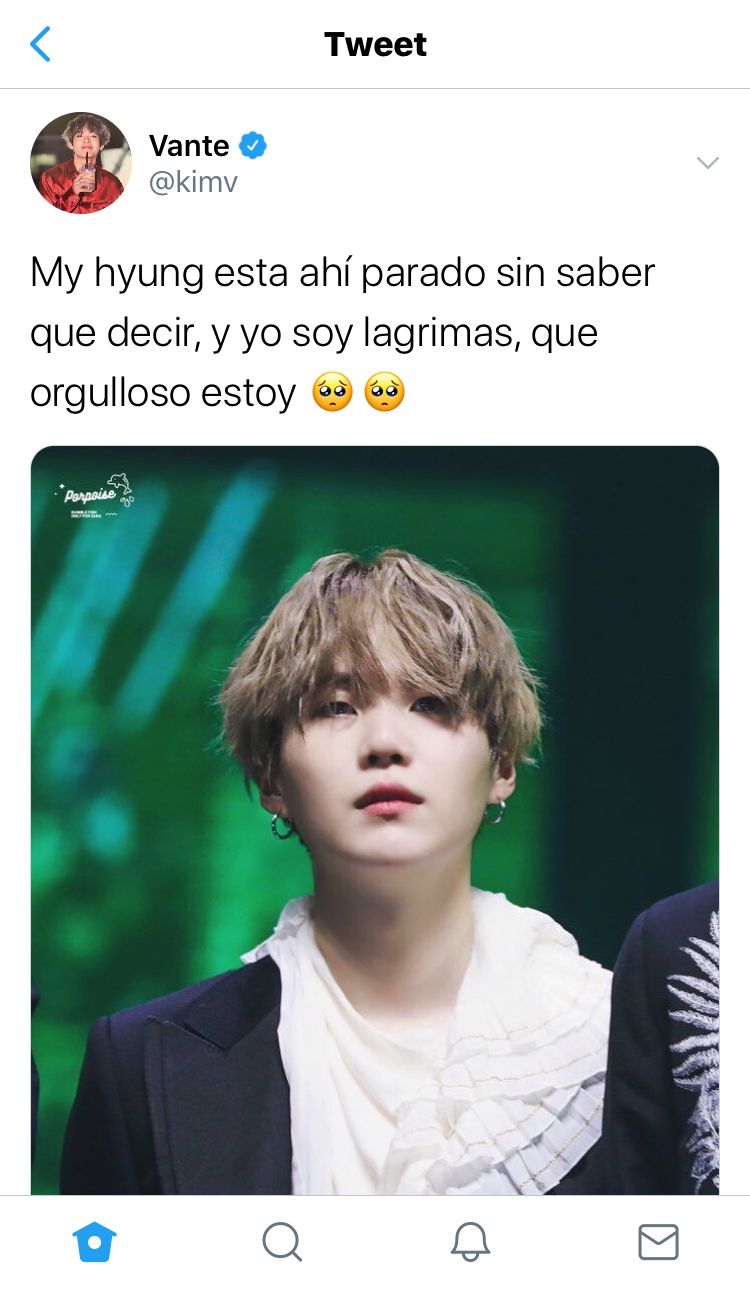The height and width of the screenshot is (1294, 750).
Task: Tap the @kimv handle
Action: coord(193,183)
